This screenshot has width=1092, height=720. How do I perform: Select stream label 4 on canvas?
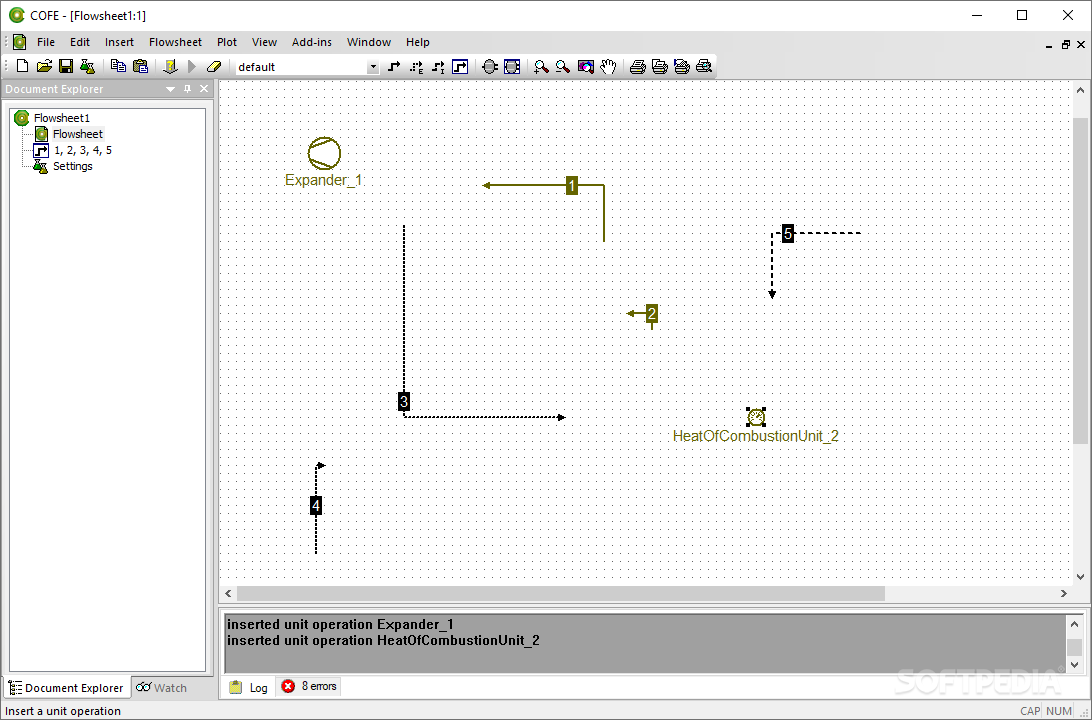click(x=315, y=506)
